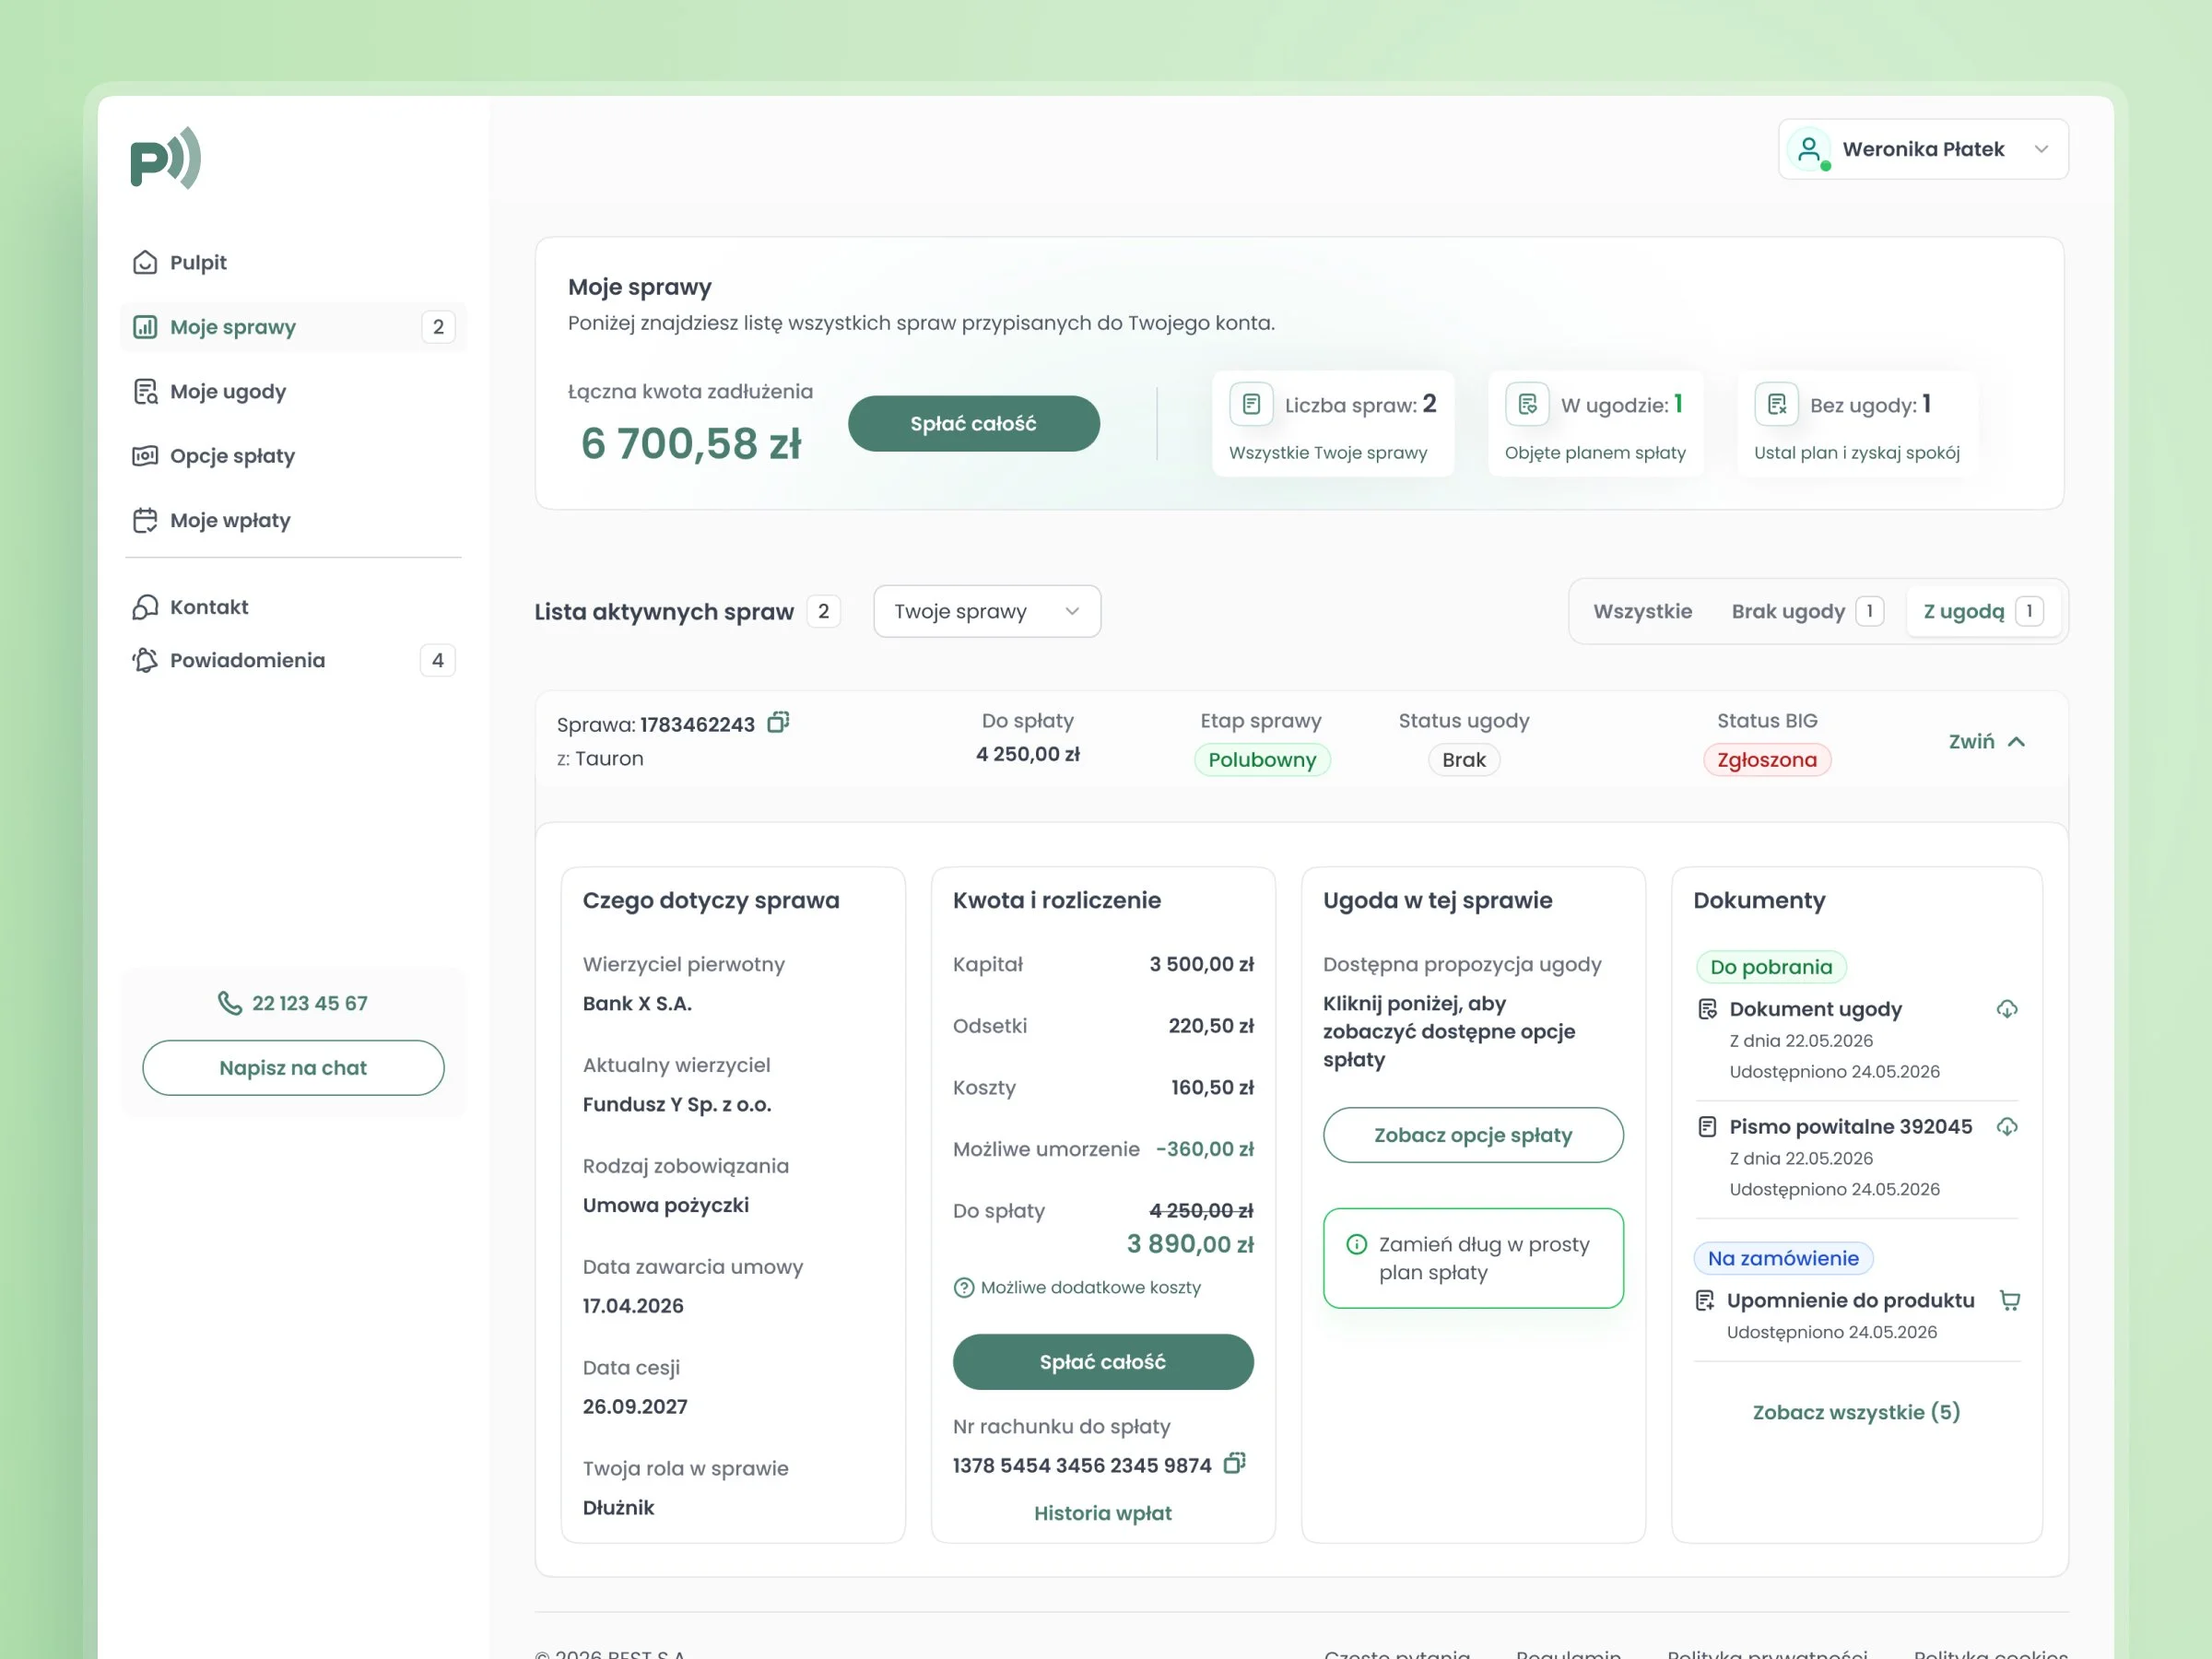
Task: Download Pismo powitalne 392045
Action: (x=2007, y=1127)
